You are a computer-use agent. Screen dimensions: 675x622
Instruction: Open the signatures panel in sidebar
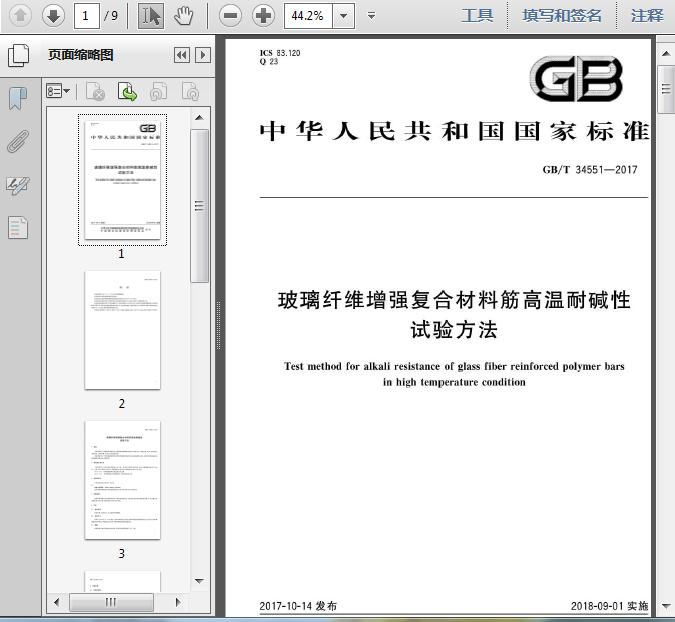tap(18, 186)
